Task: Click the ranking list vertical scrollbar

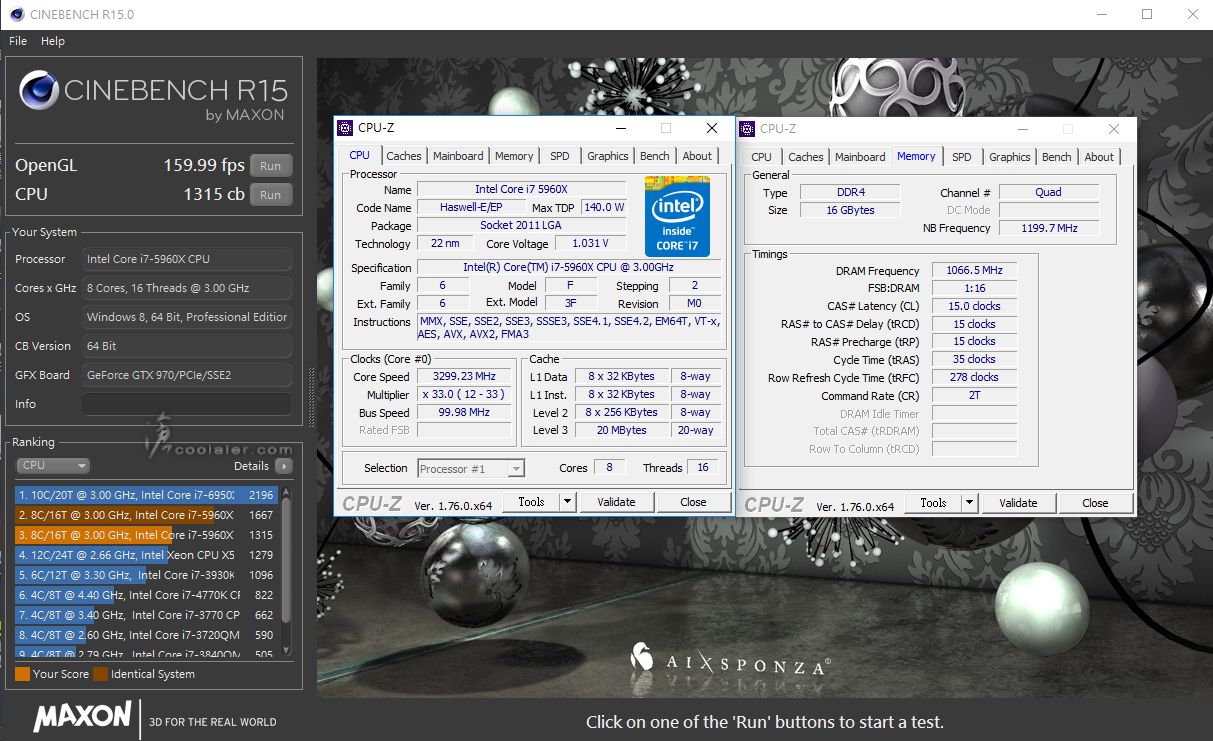Action: pos(287,571)
